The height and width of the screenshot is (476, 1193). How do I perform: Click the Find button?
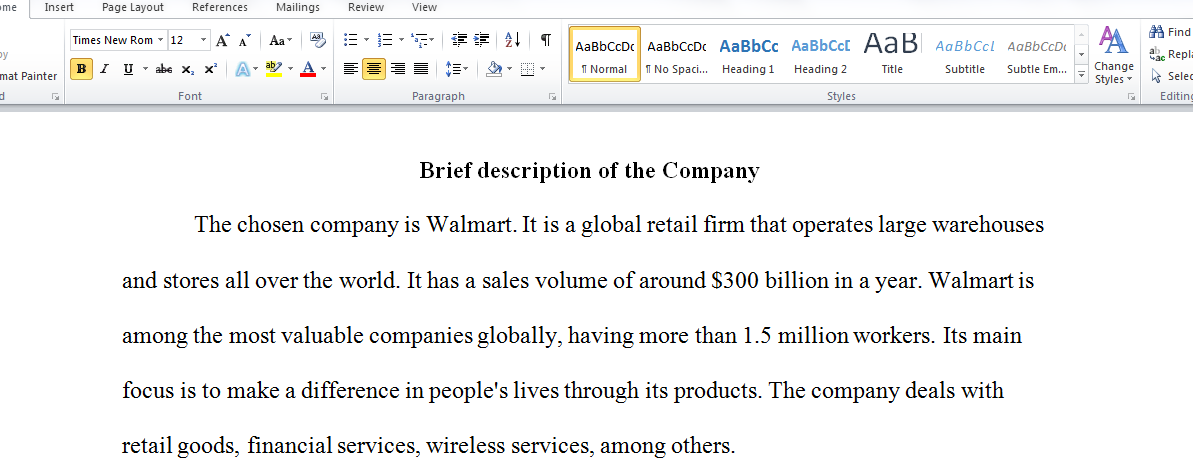coord(1170,32)
